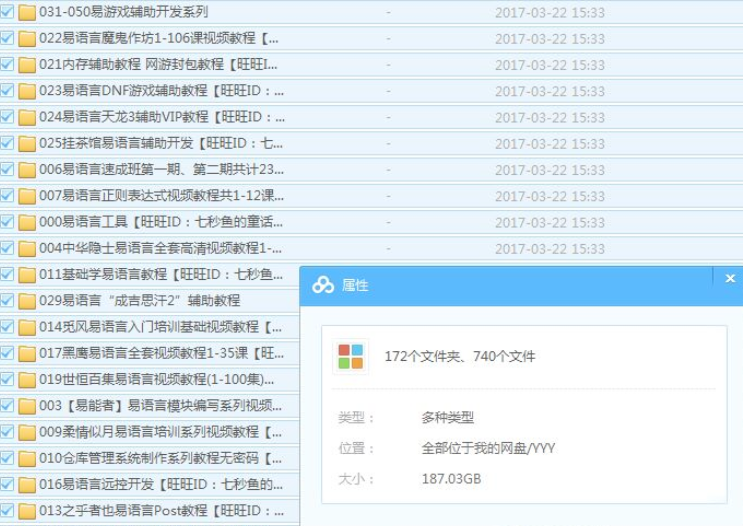Click location value 全部位于我的网盘/YYY
Viewport: 743px width, 526px height.
[x=489, y=448]
